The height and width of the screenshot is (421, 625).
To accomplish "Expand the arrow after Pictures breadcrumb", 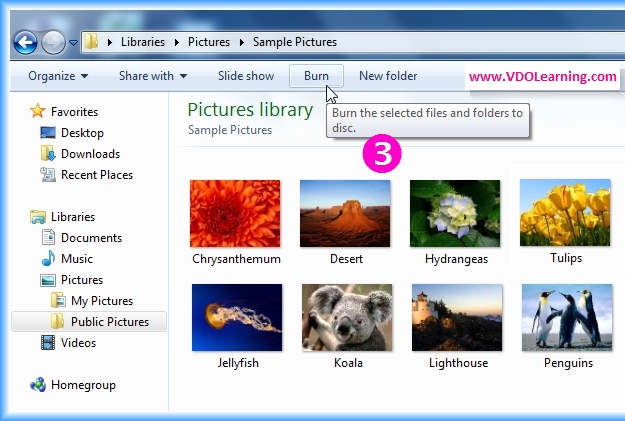I will click(242, 42).
